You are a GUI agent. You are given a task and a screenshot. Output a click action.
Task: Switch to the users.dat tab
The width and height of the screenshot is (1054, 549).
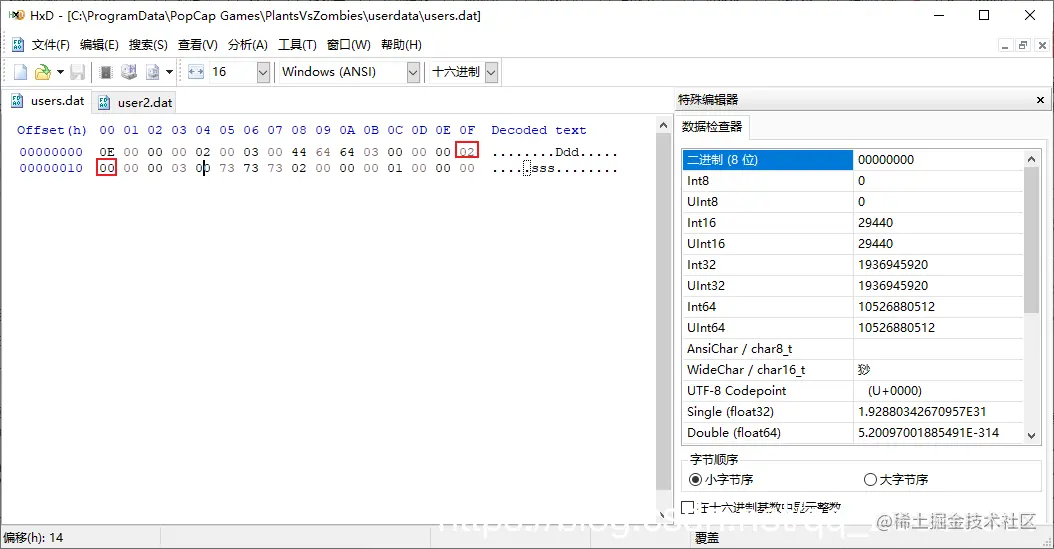click(x=47, y=101)
